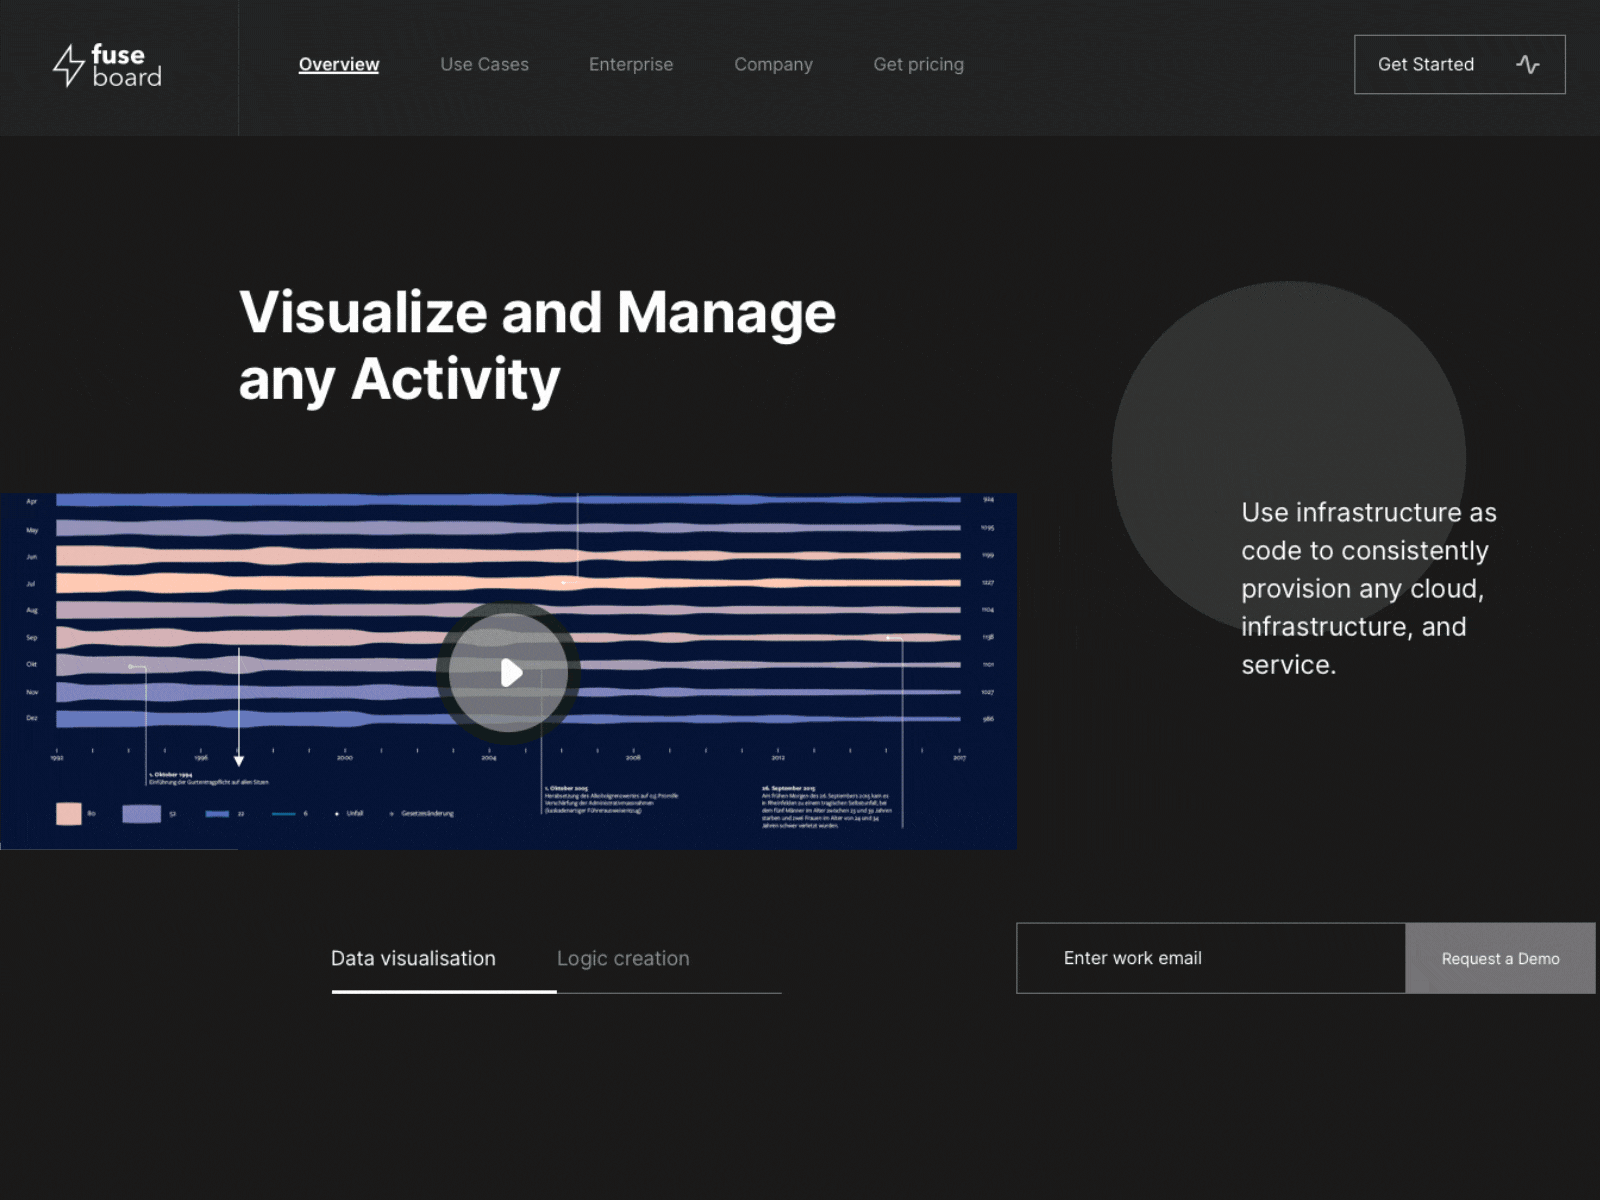Click the fuse board wordmark text
The width and height of the screenshot is (1600, 1200).
pyautogui.click(x=126, y=65)
